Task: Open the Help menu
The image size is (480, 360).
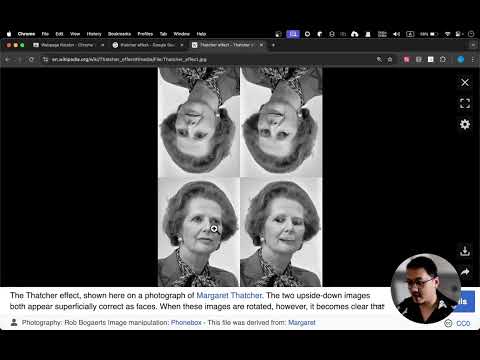Action: point(201,34)
